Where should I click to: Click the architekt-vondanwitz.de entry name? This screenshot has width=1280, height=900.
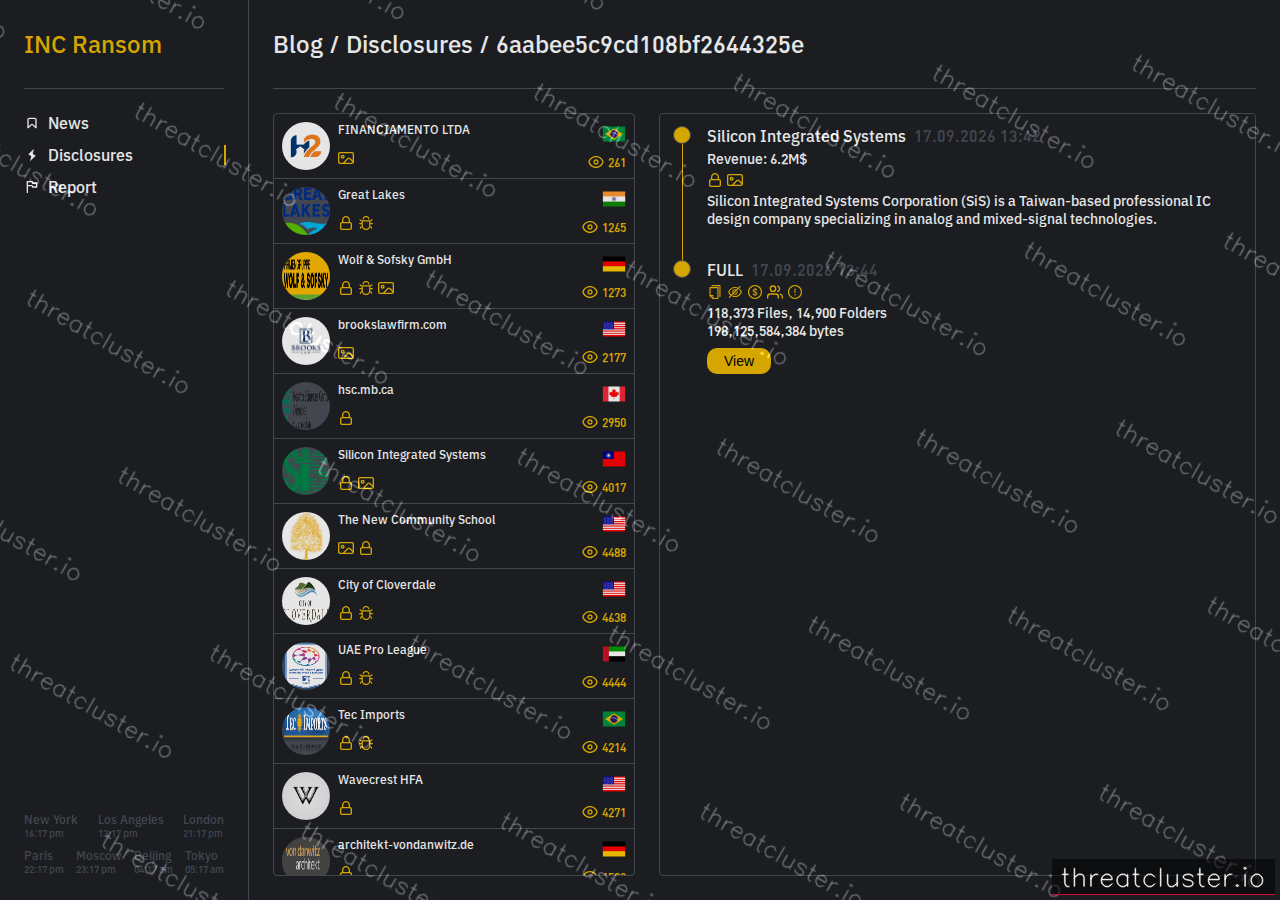point(406,845)
